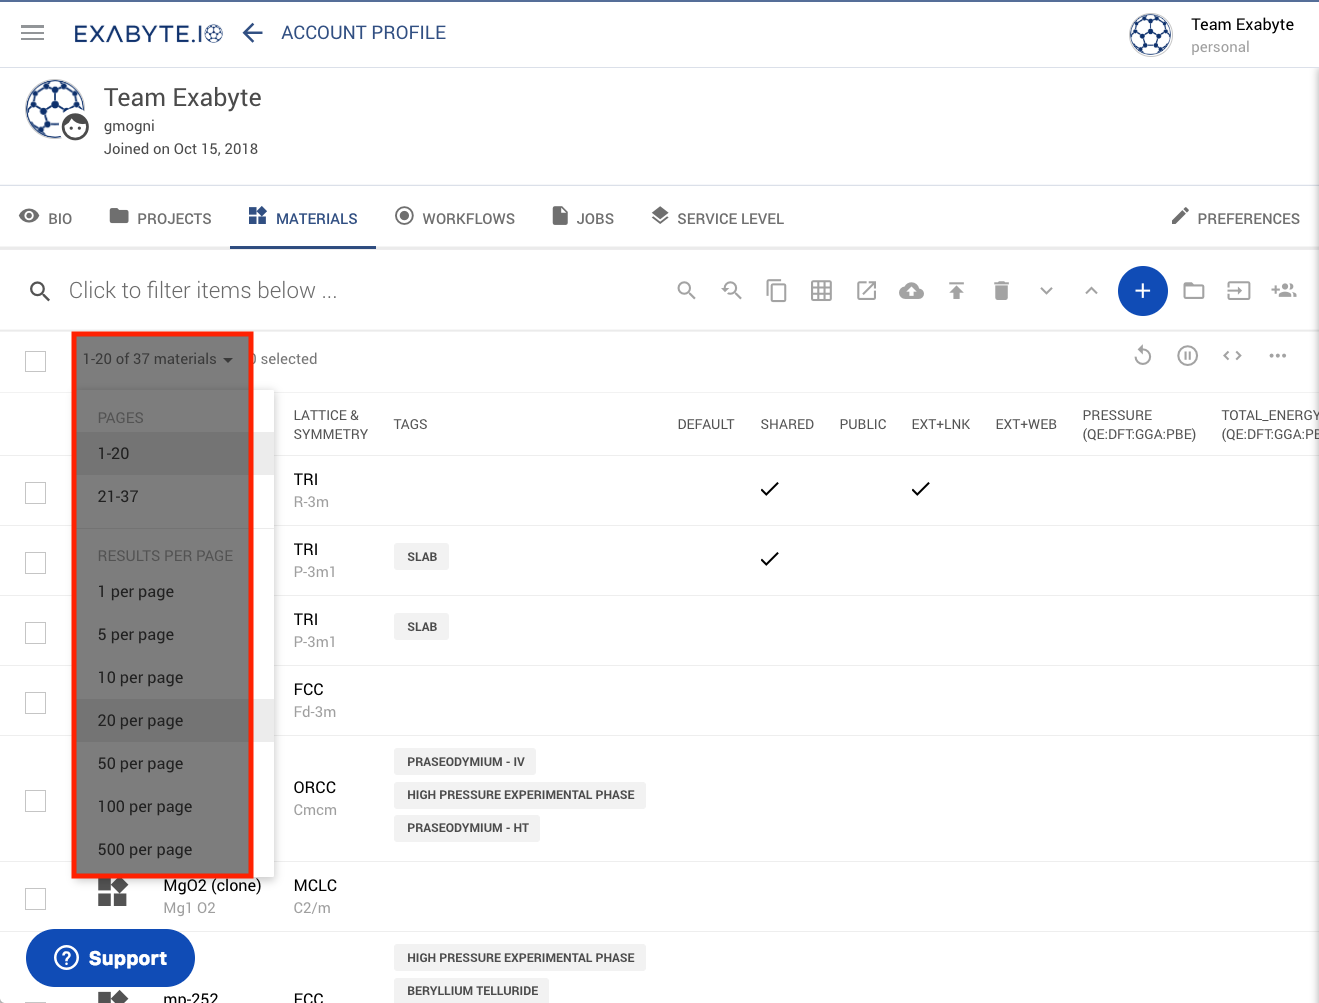1319x1003 pixels.
Task: Open the Support dialog
Action: [x=110, y=957]
